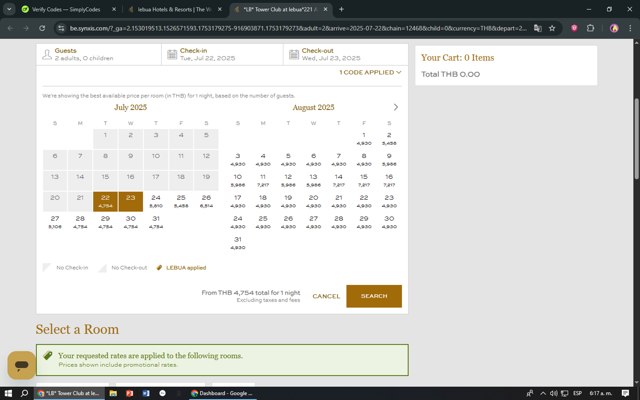
Task: Select August 2 on the calendar
Action: point(389,139)
